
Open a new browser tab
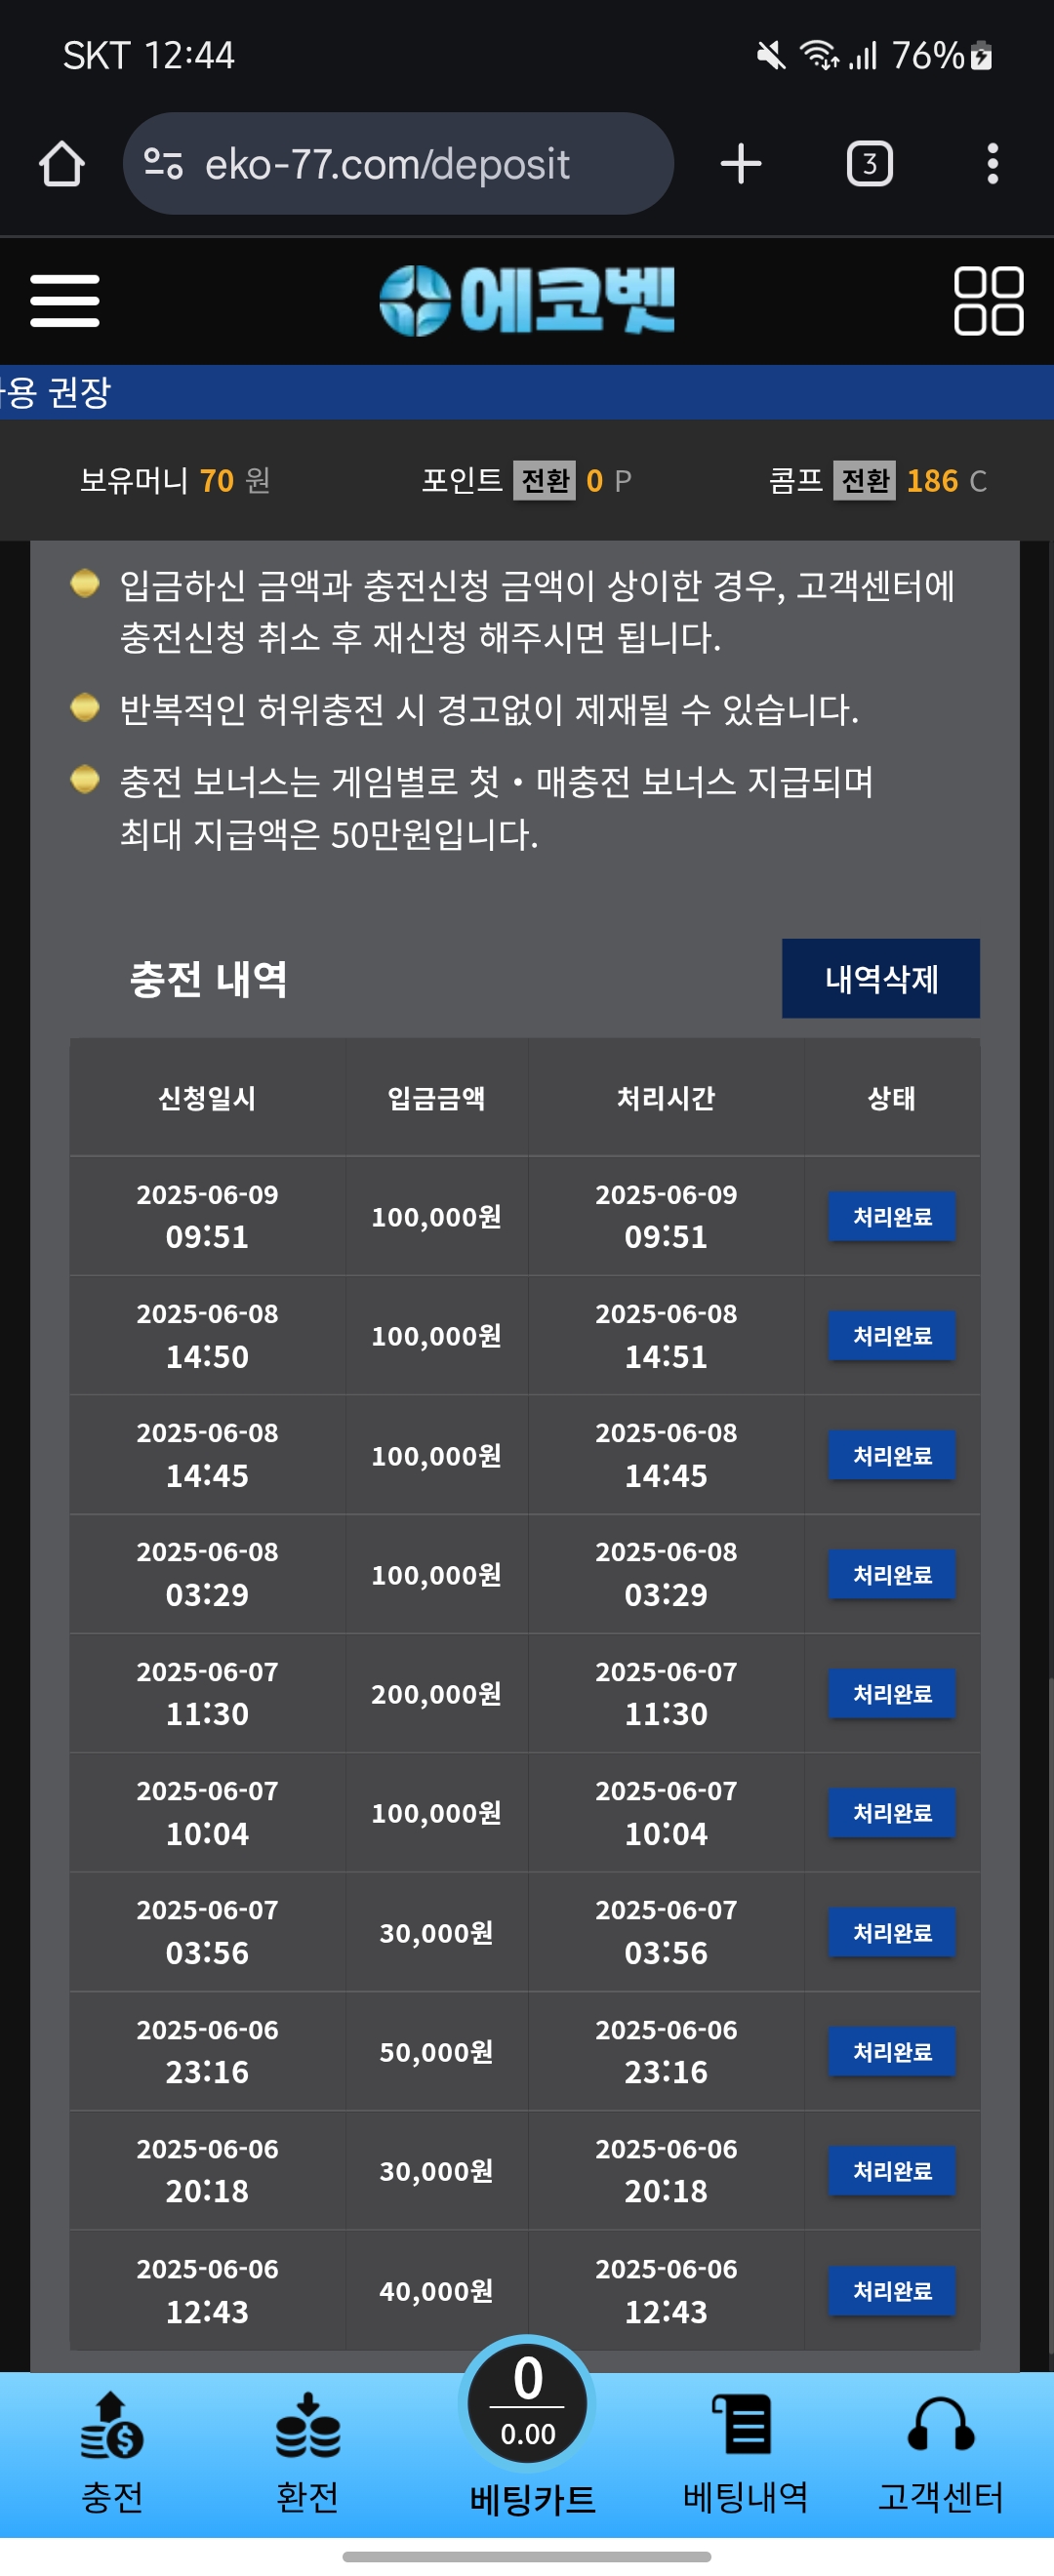[741, 164]
